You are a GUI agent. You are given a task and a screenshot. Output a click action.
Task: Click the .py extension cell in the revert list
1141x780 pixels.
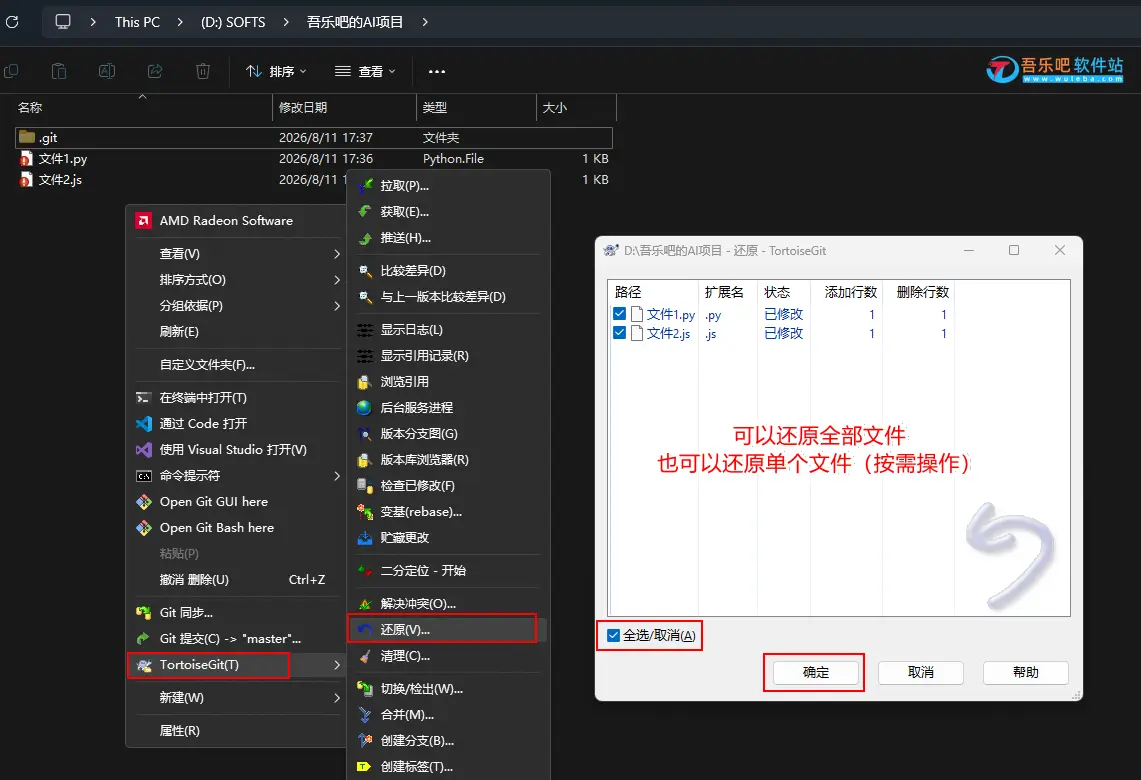coord(713,315)
